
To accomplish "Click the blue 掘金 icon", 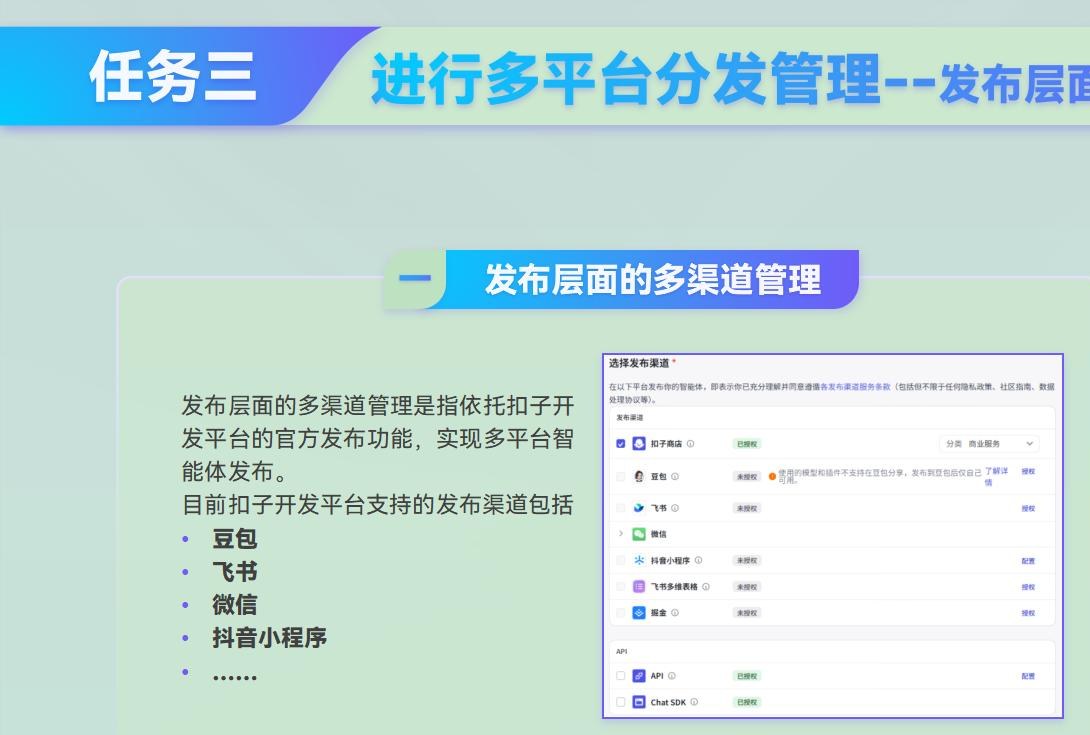I will 639,613.
